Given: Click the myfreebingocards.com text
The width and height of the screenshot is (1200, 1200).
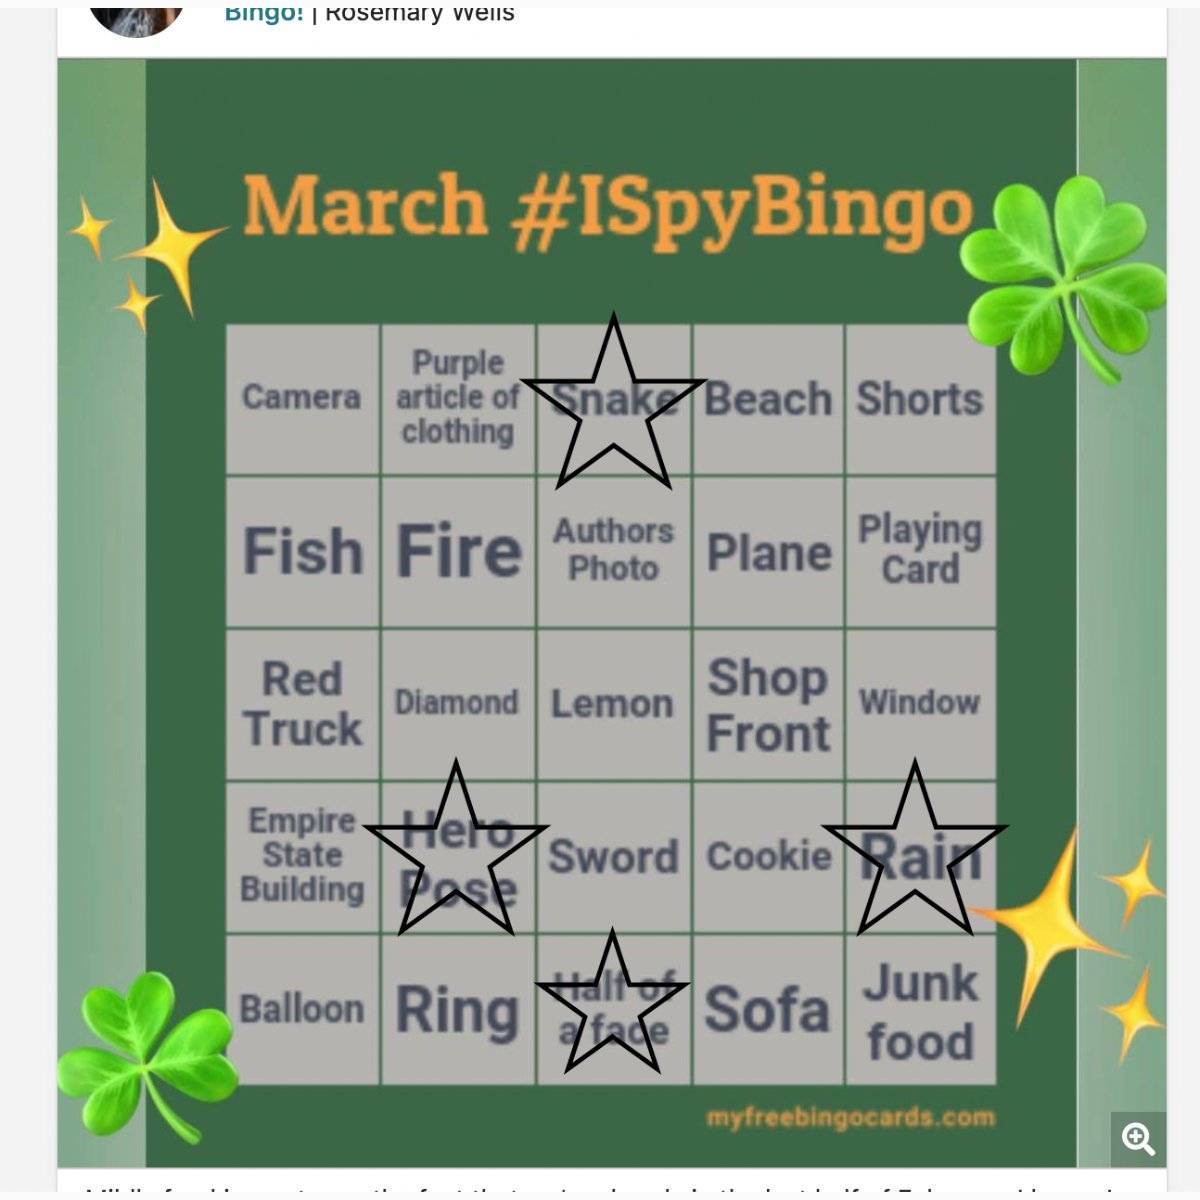Looking at the screenshot, I should point(850,1117).
